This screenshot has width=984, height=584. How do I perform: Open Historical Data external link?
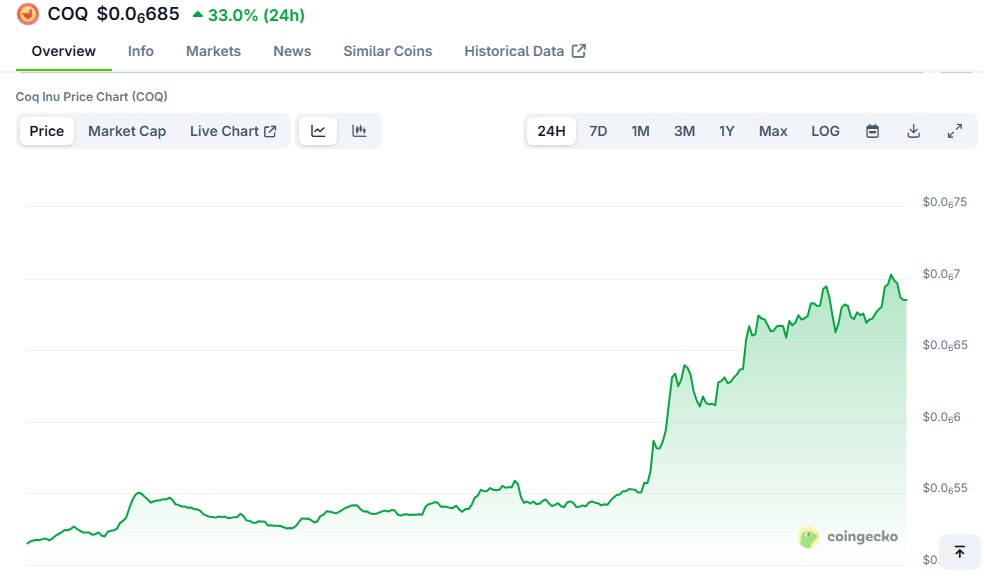pos(525,51)
